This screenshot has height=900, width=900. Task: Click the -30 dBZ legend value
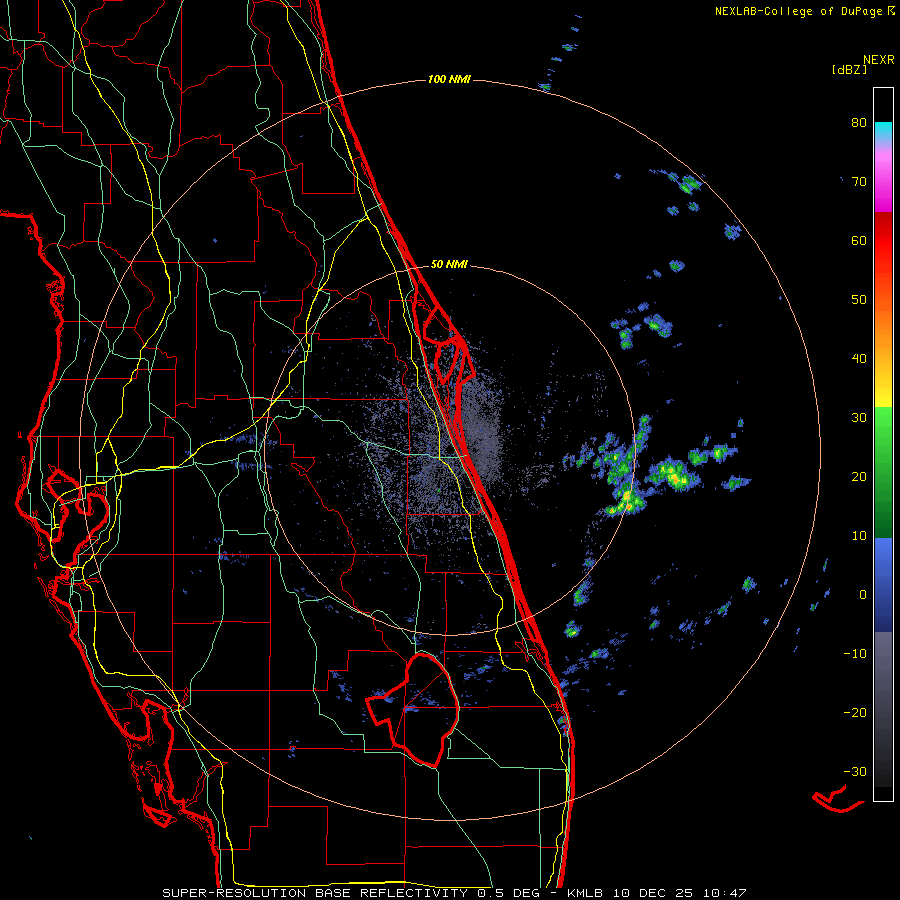[x=855, y=771]
